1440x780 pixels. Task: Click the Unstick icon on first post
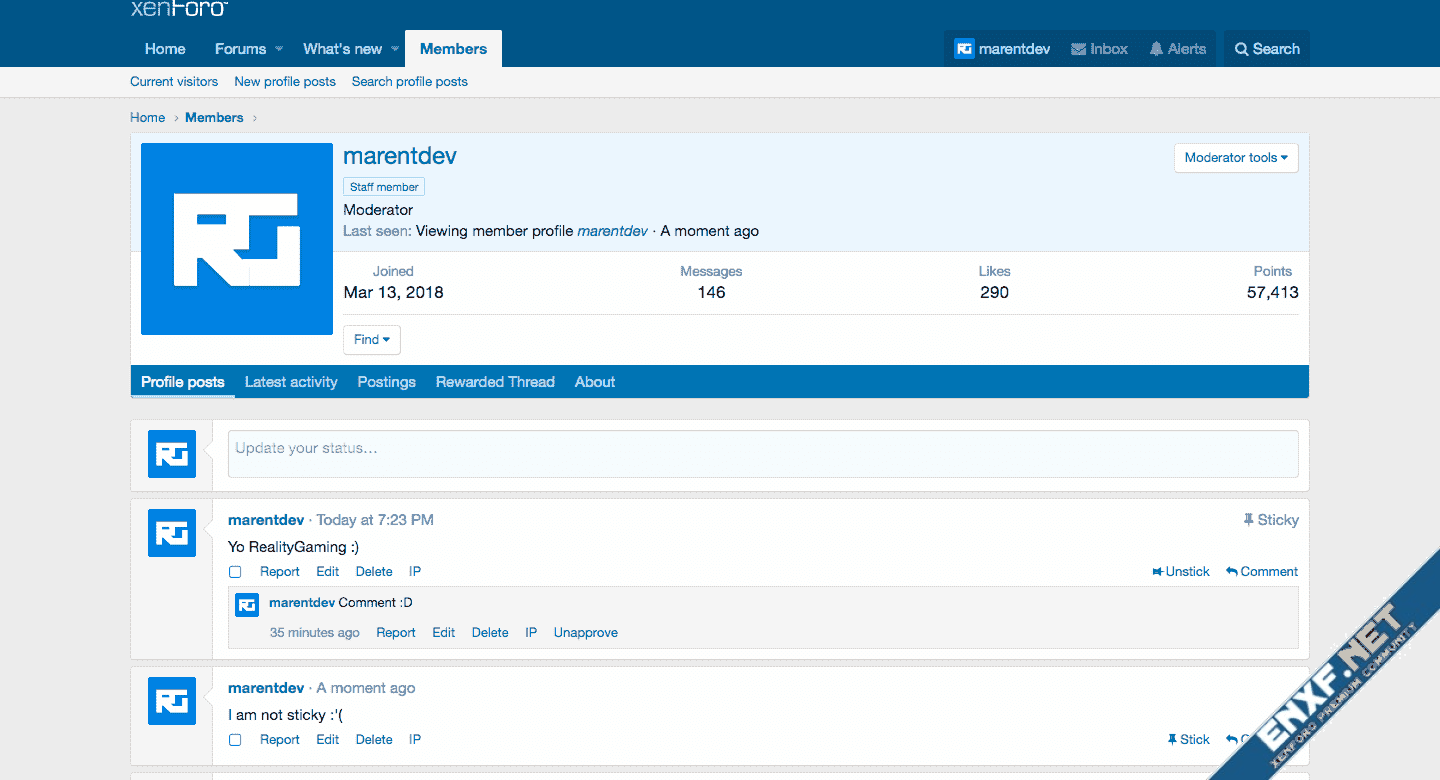click(x=1158, y=572)
